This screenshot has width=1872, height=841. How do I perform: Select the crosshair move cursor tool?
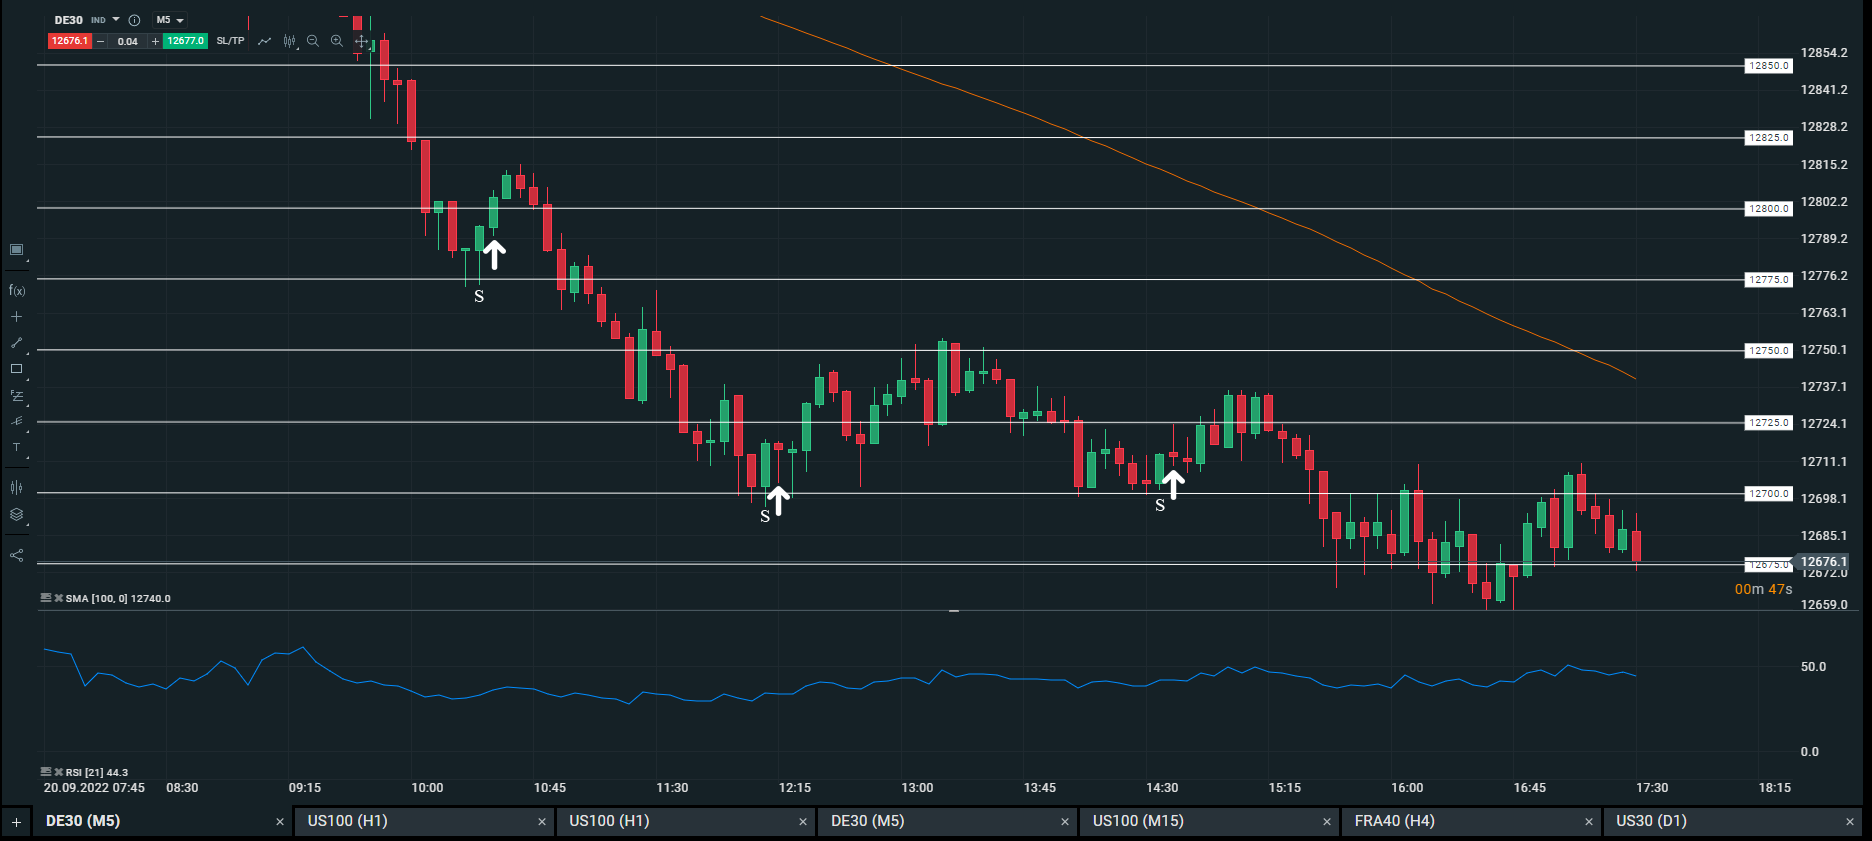pyautogui.click(x=361, y=41)
